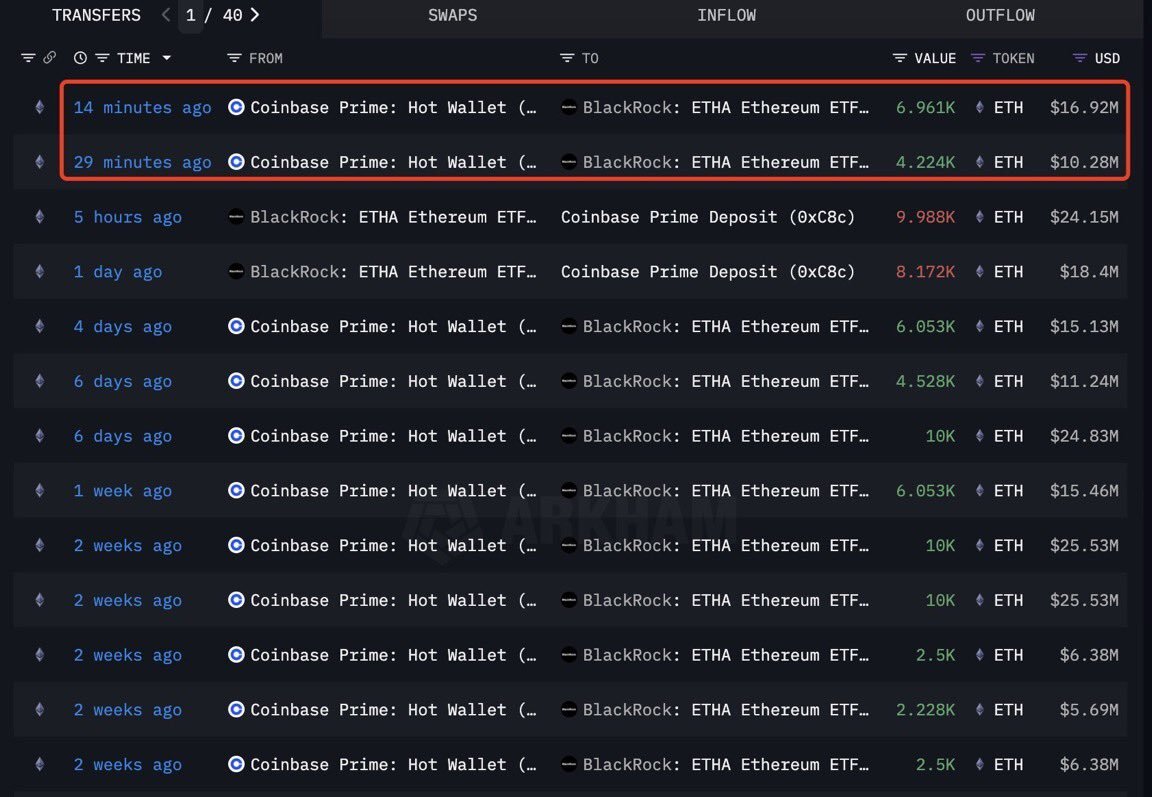Open the TOKEN column filter

[x=977, y=58]
